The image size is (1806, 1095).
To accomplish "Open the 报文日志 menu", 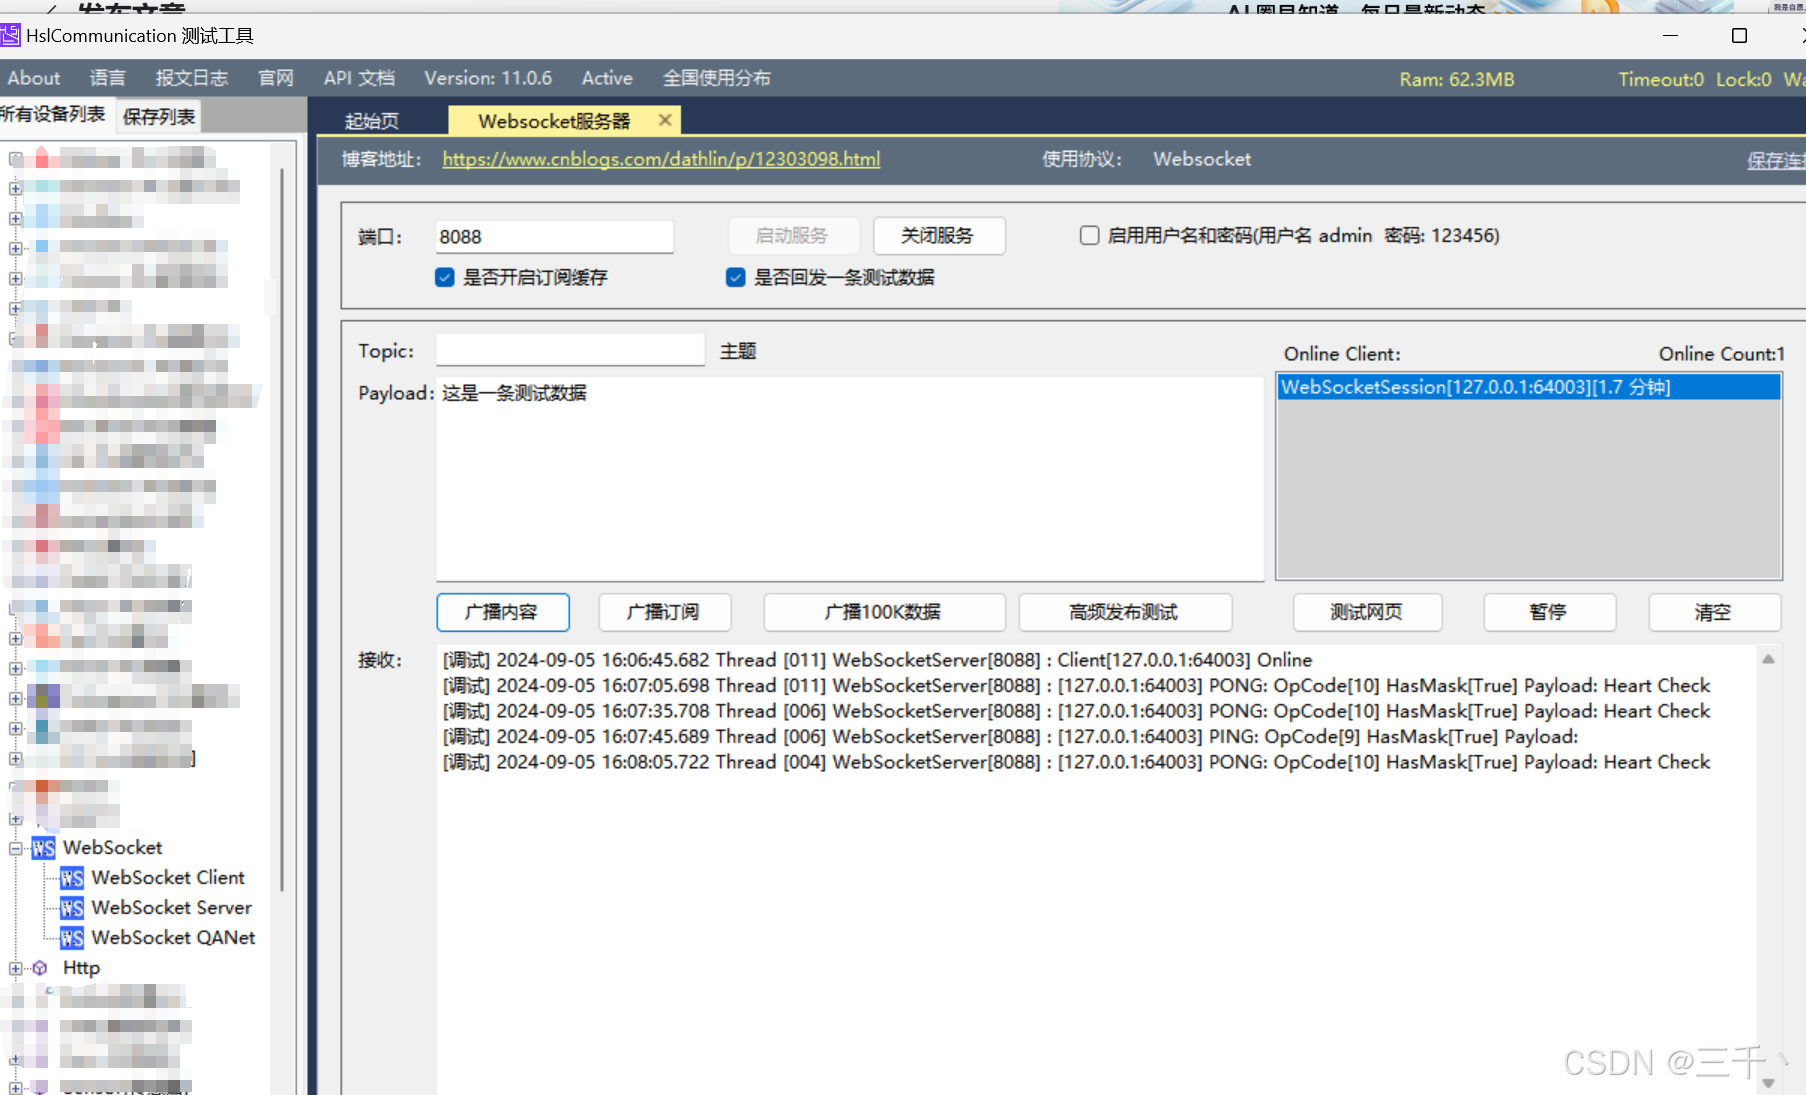I will 191,78.
